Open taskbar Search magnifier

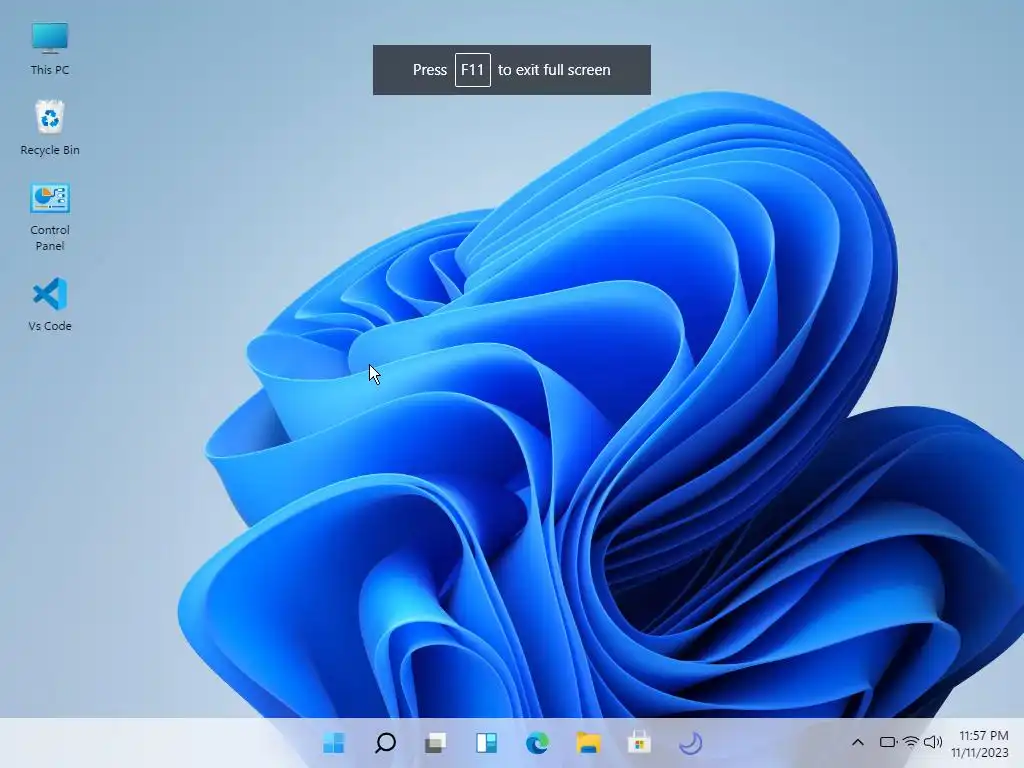tap(385, 743)
